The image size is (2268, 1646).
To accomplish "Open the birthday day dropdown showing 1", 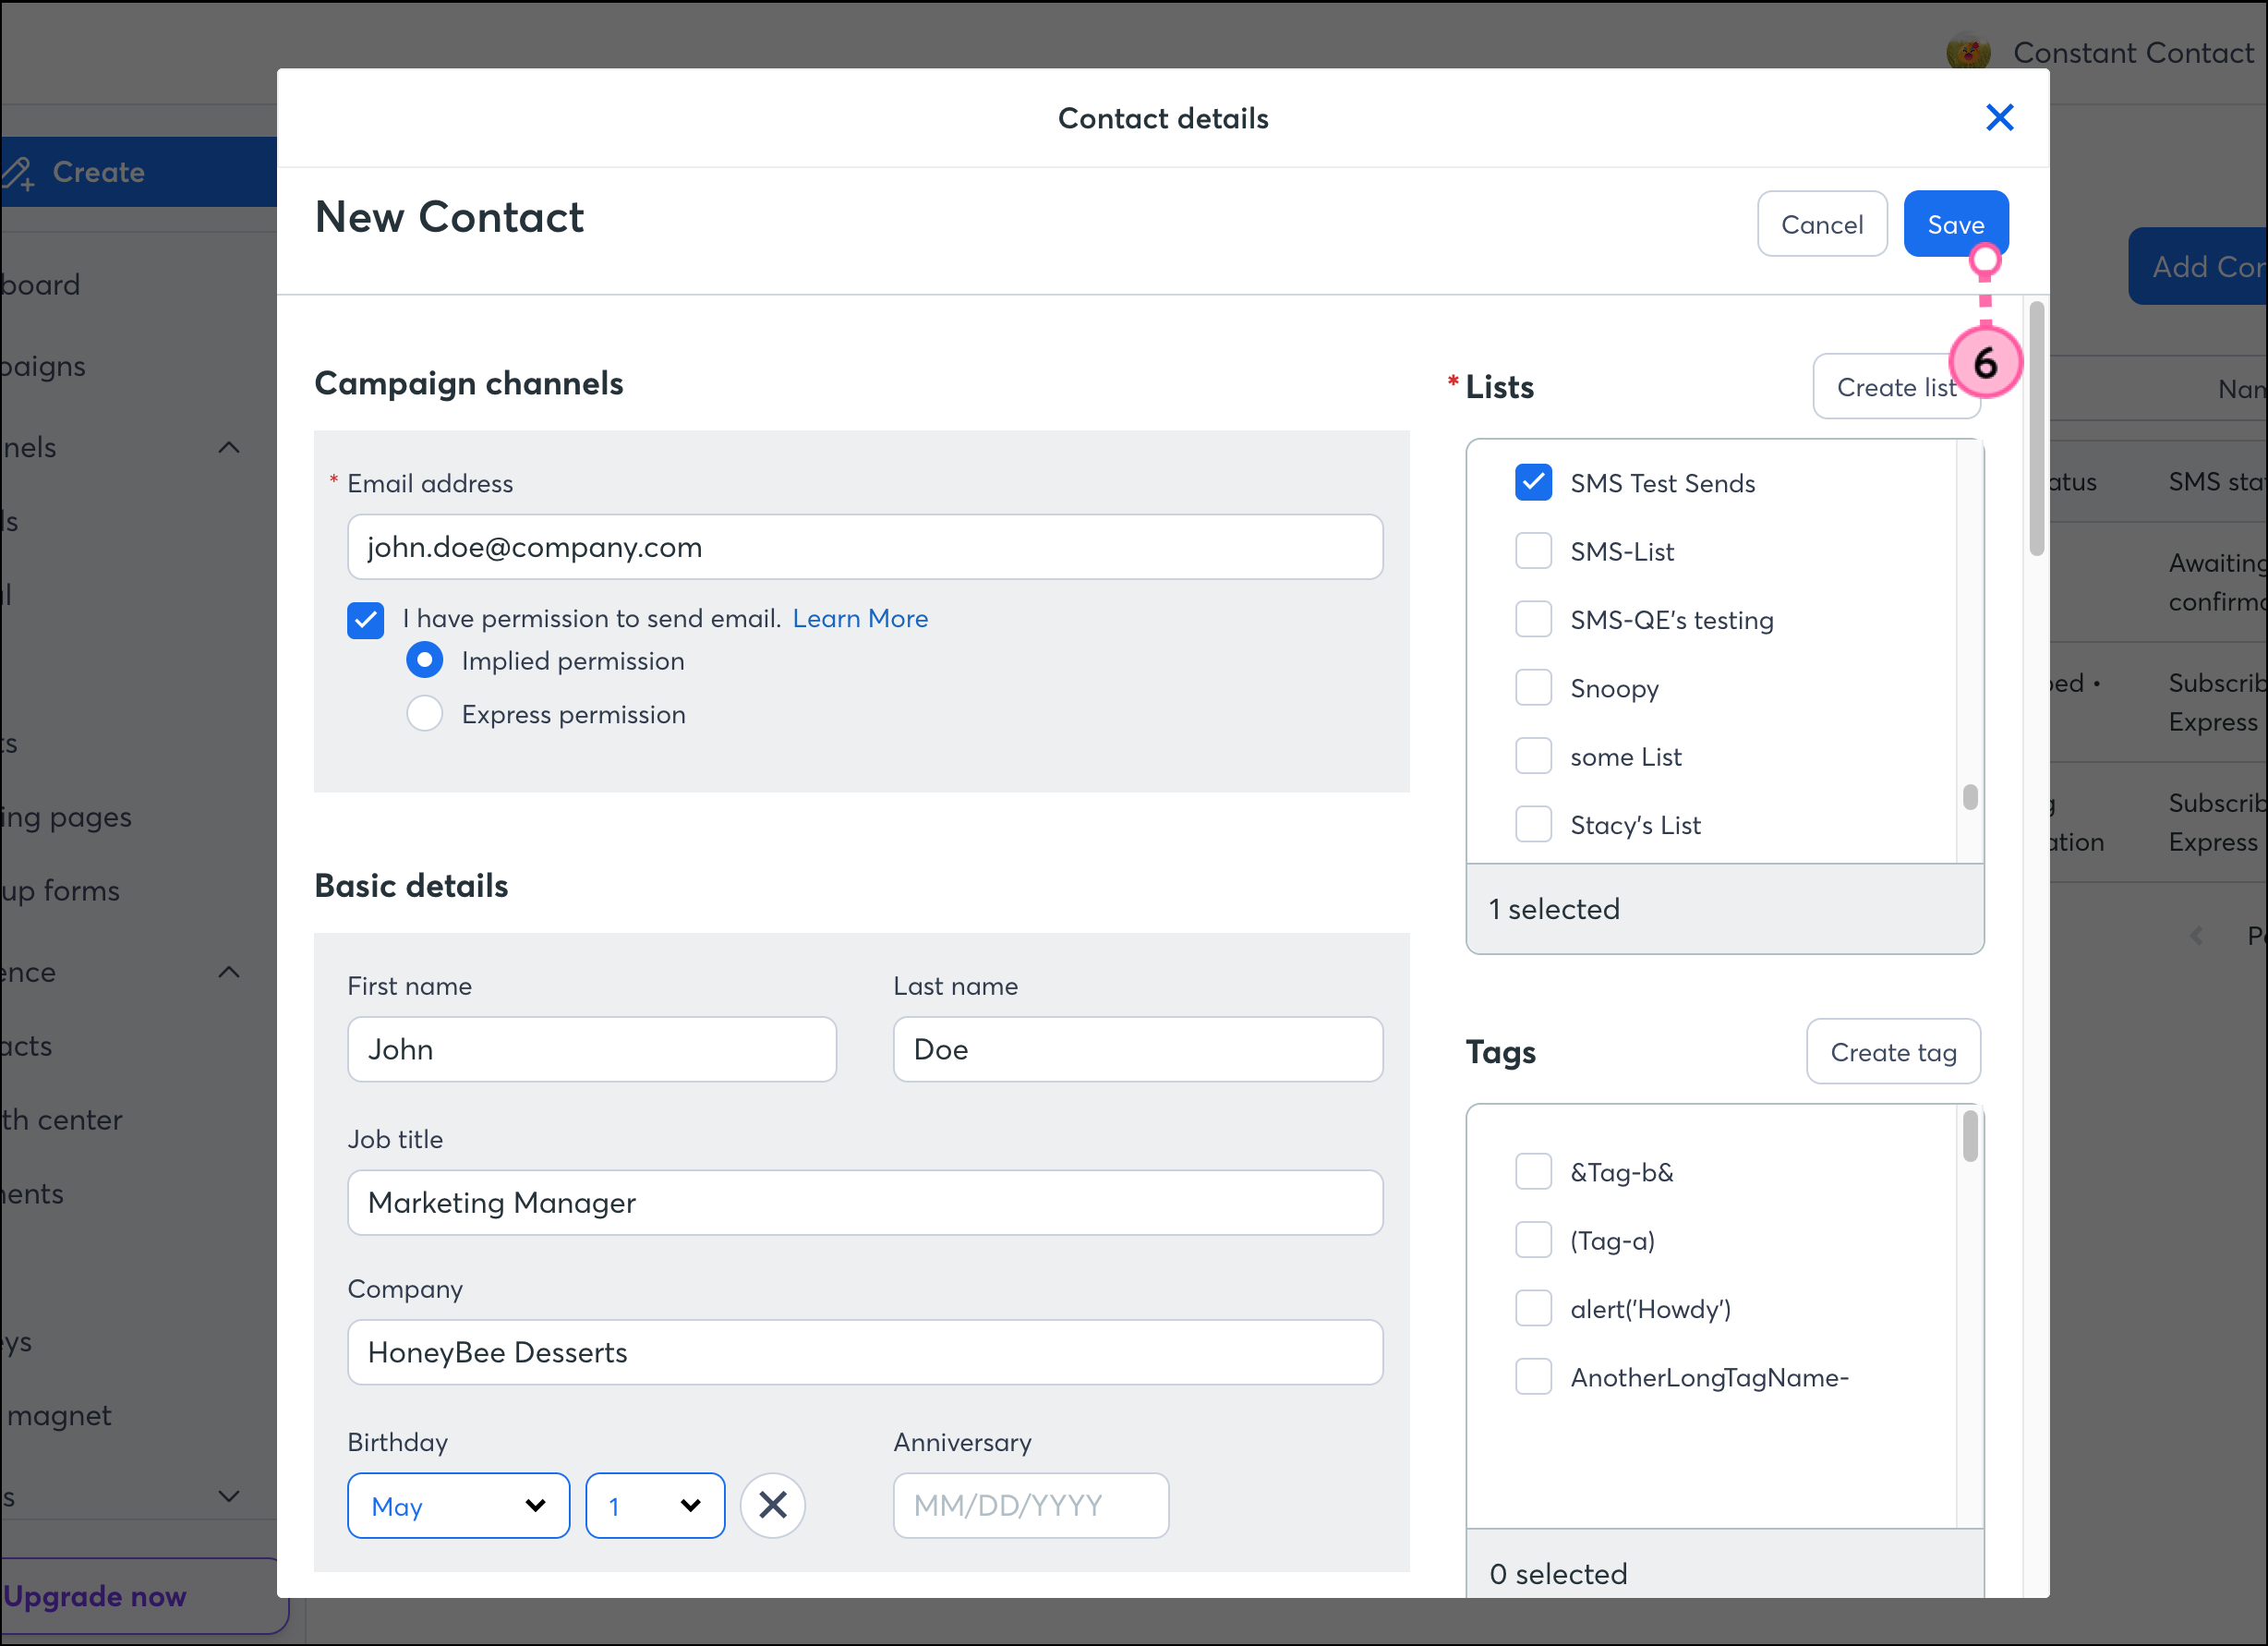I will coord(655,1505).
